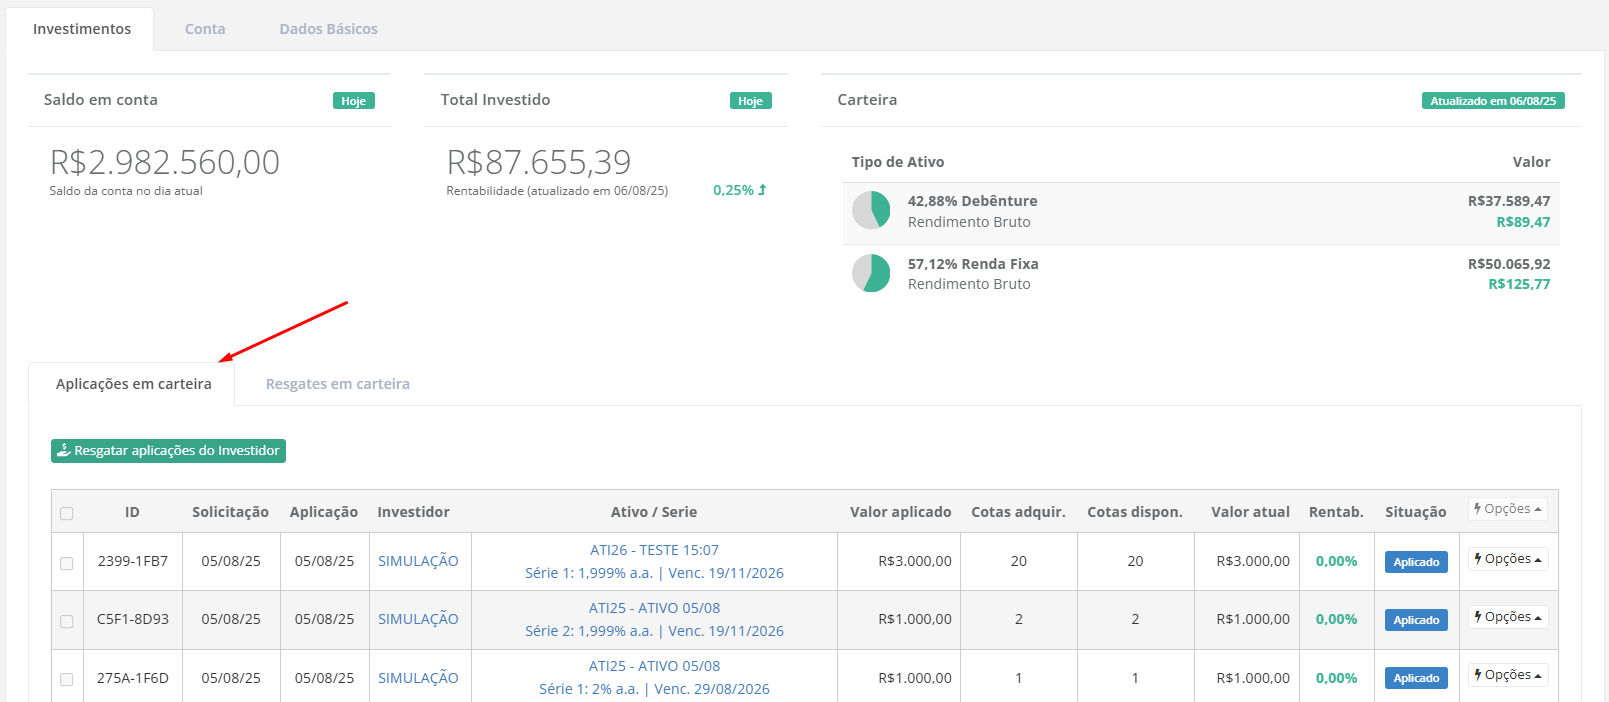1609x702 pixels.
Task: Click the Debênture pie chart icon
Action: pos(871,211)
